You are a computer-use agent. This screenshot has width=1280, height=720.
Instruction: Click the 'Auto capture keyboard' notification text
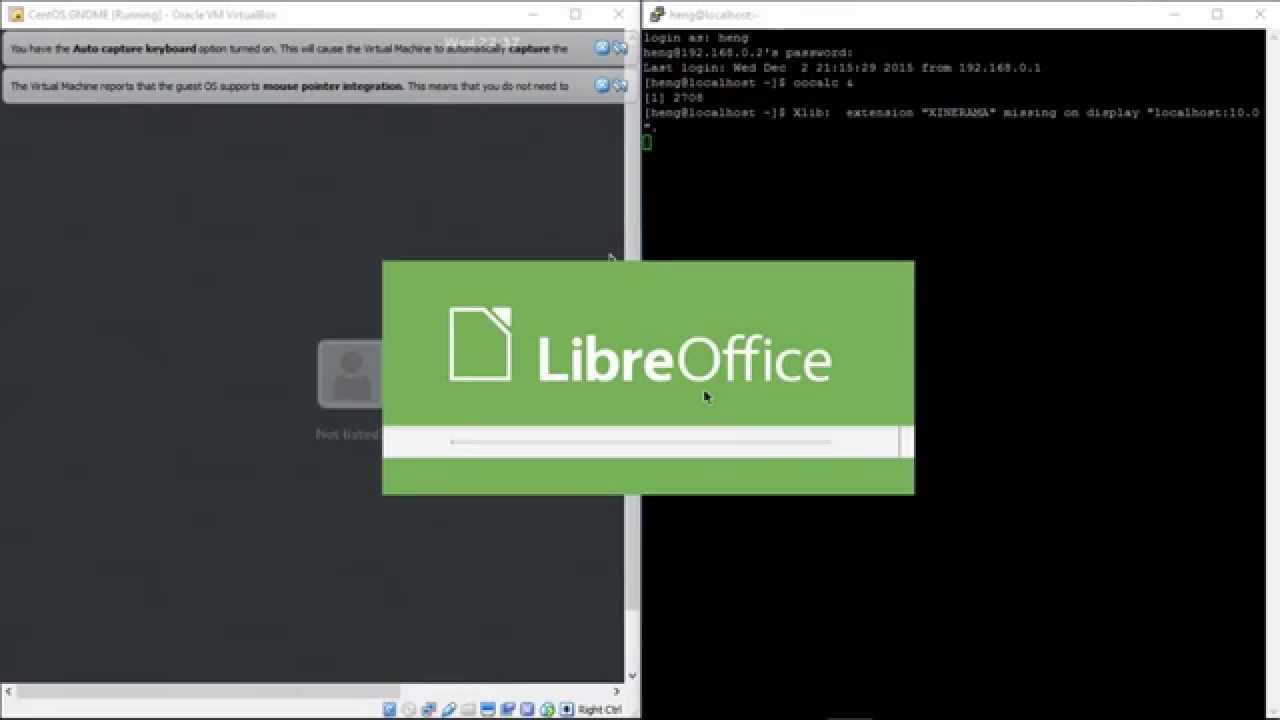[289, 48]
